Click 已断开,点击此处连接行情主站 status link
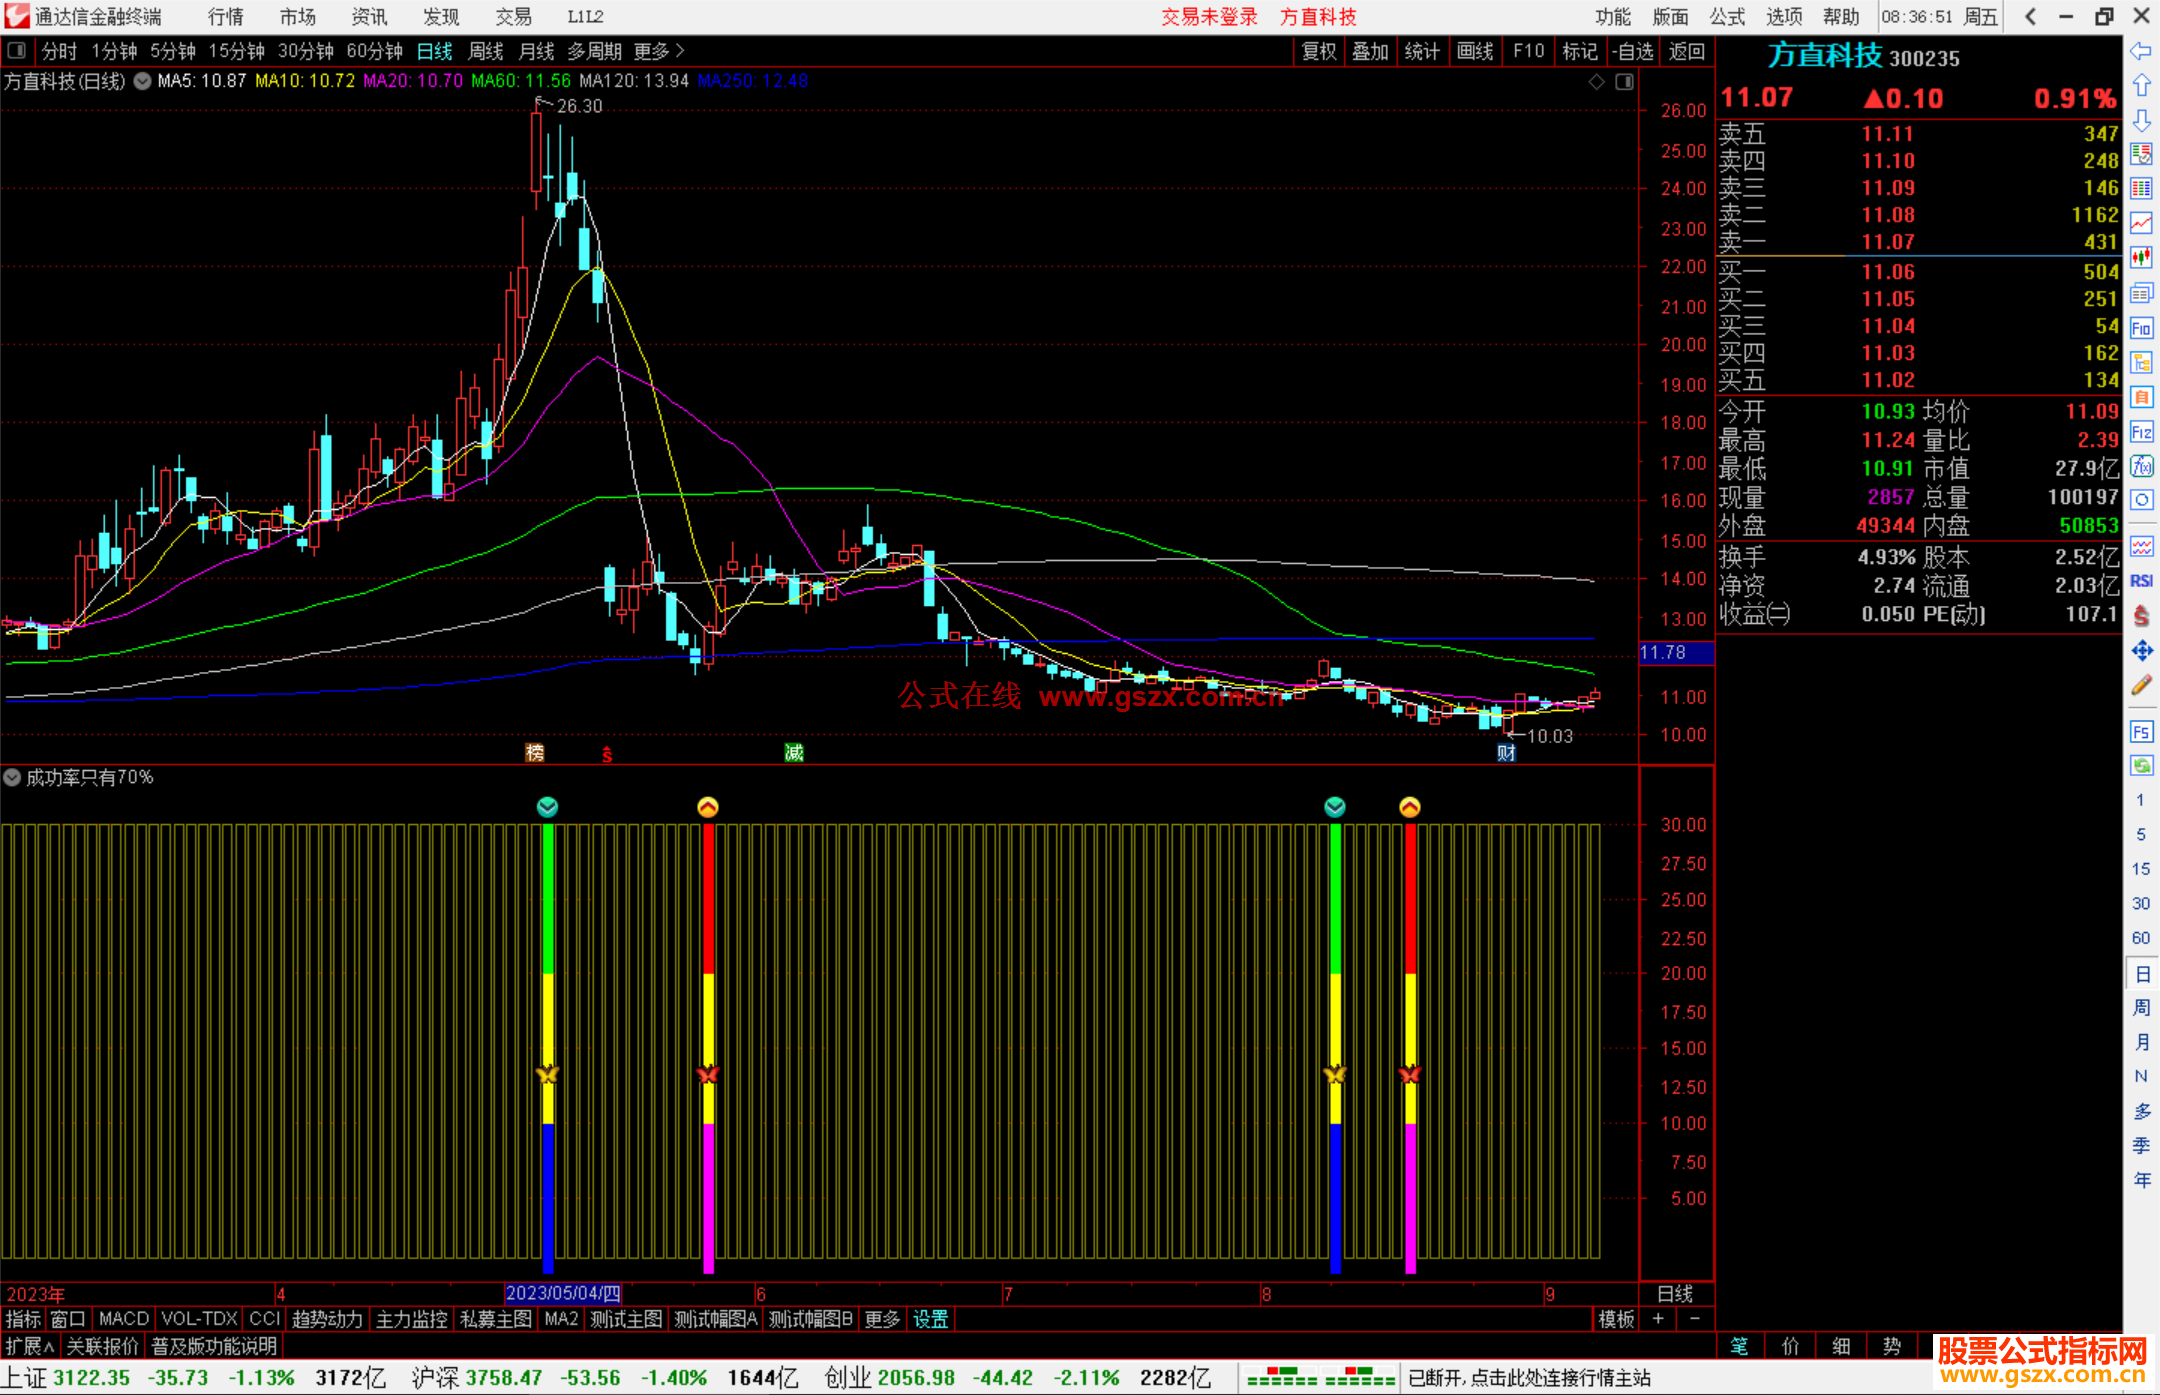Screen dimensions: 2160x1395 click(1529, 1378)
